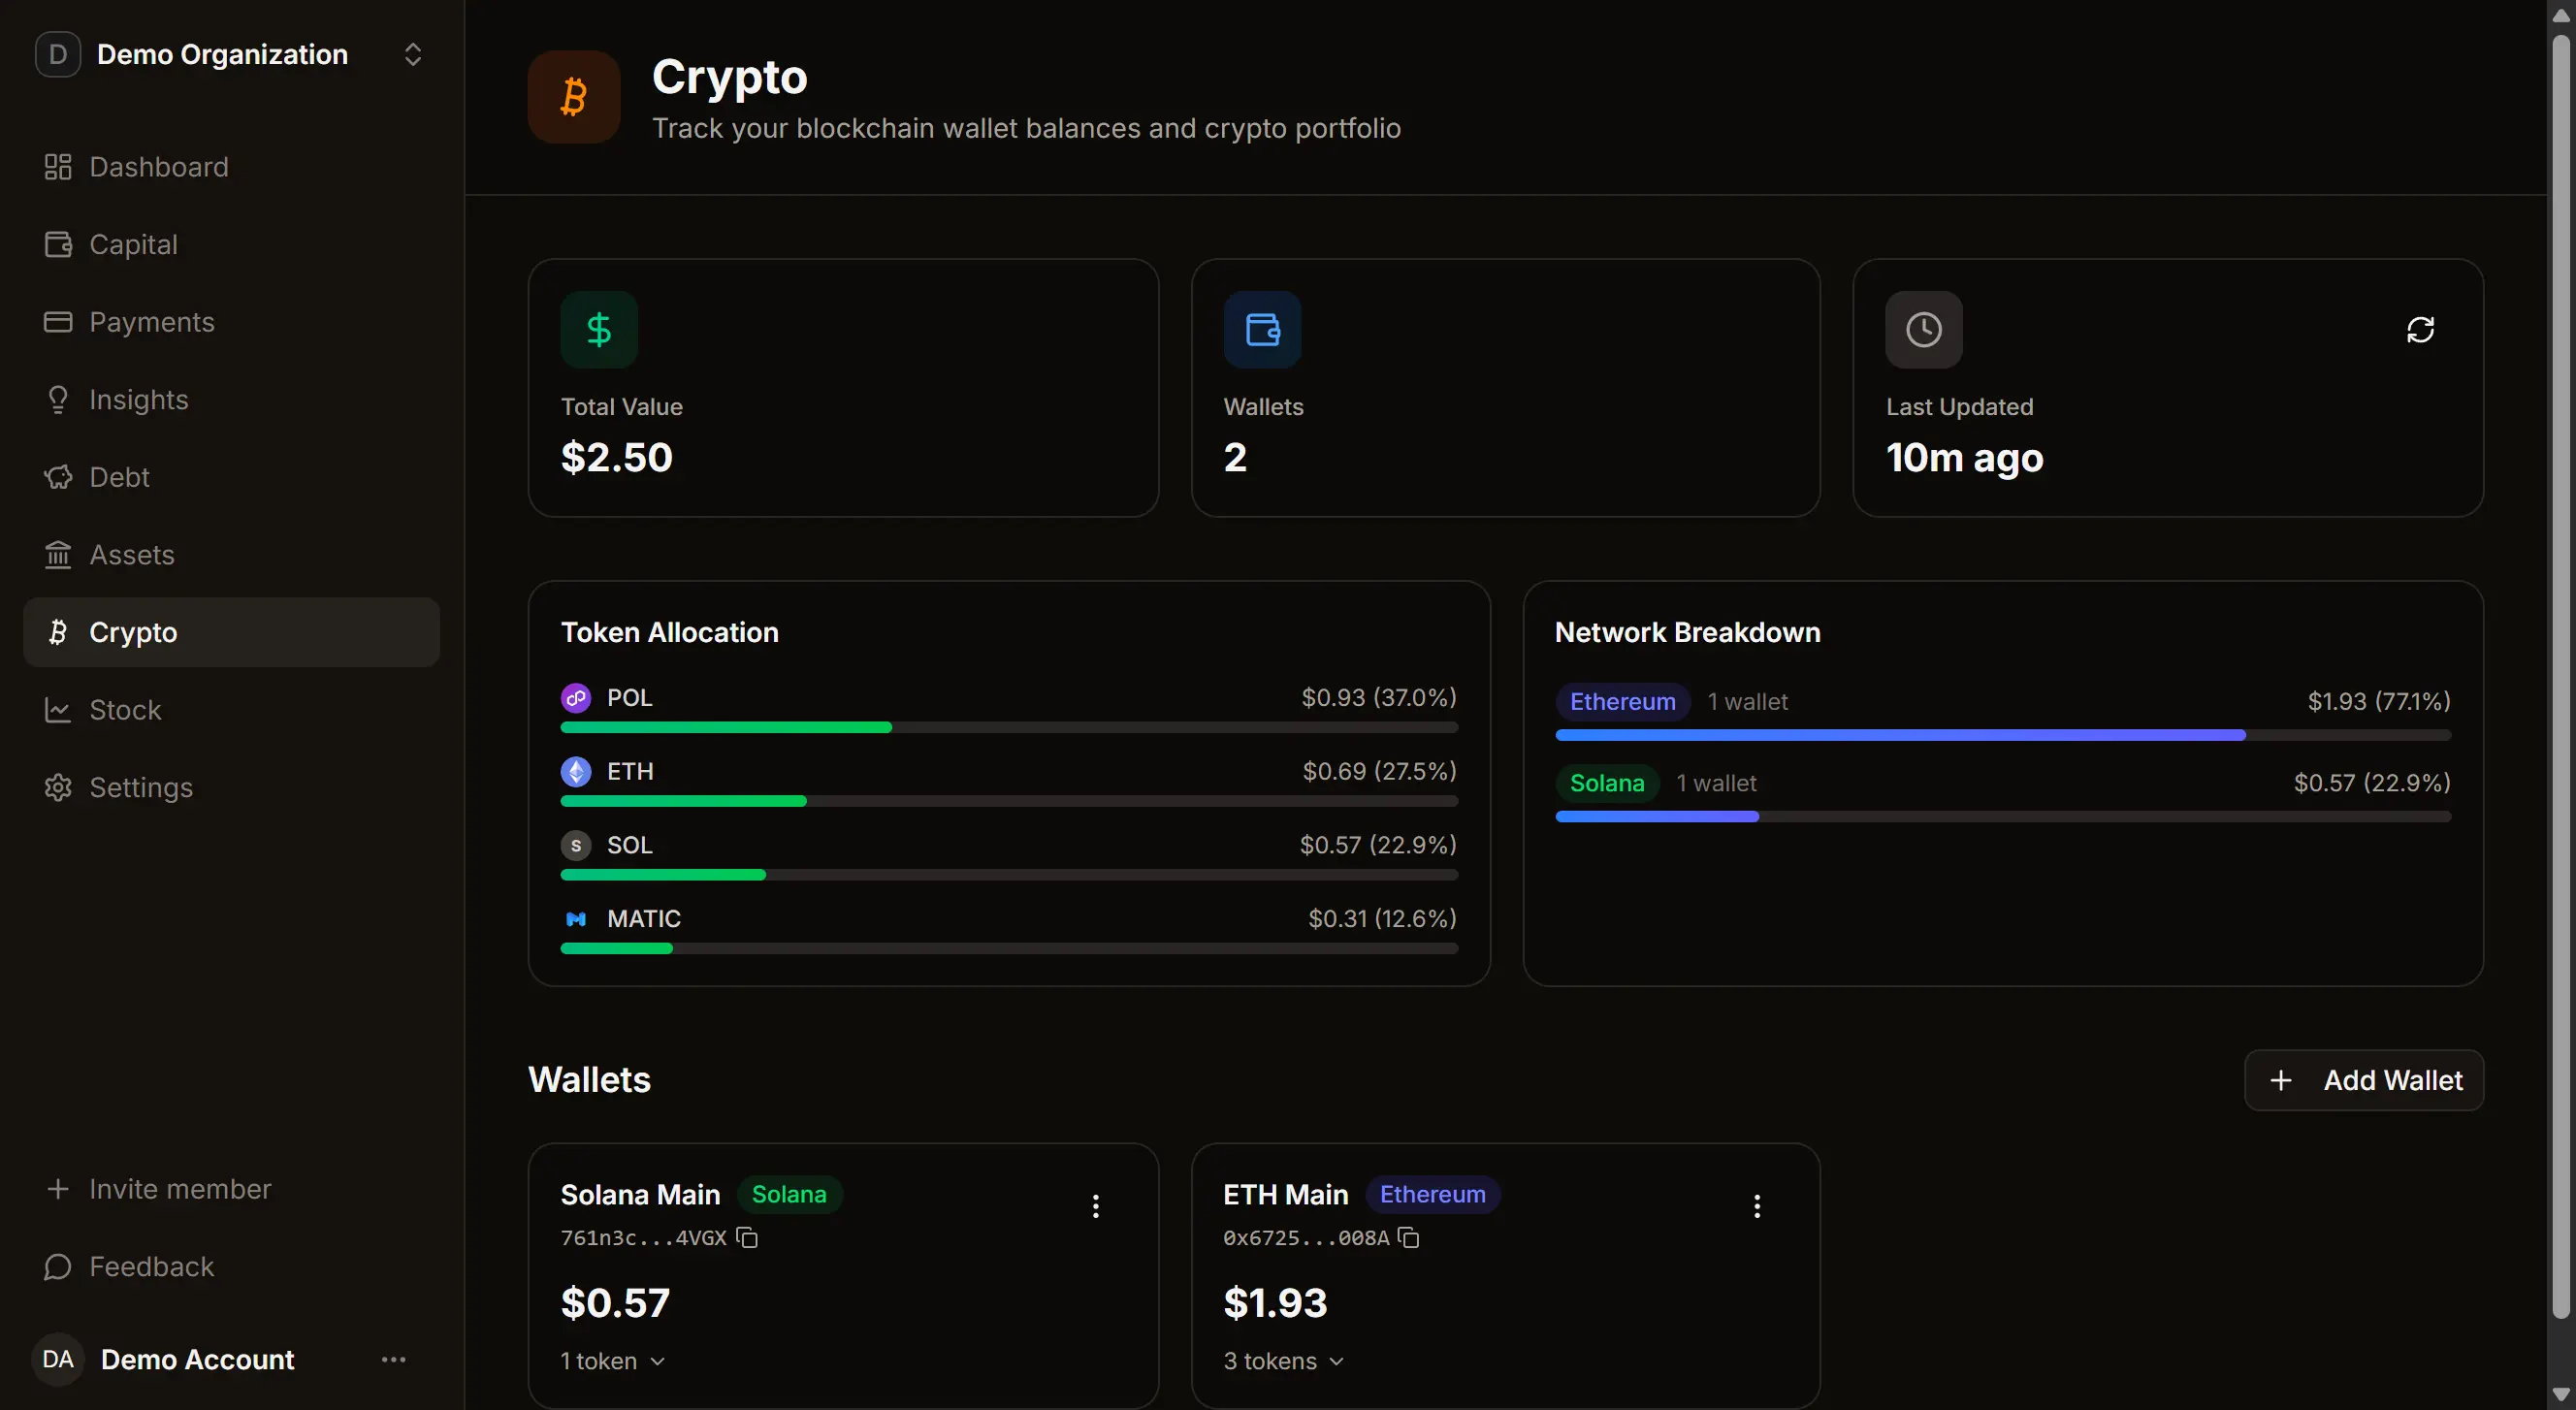Click the Capital wallet icon in sidebar

58,244
